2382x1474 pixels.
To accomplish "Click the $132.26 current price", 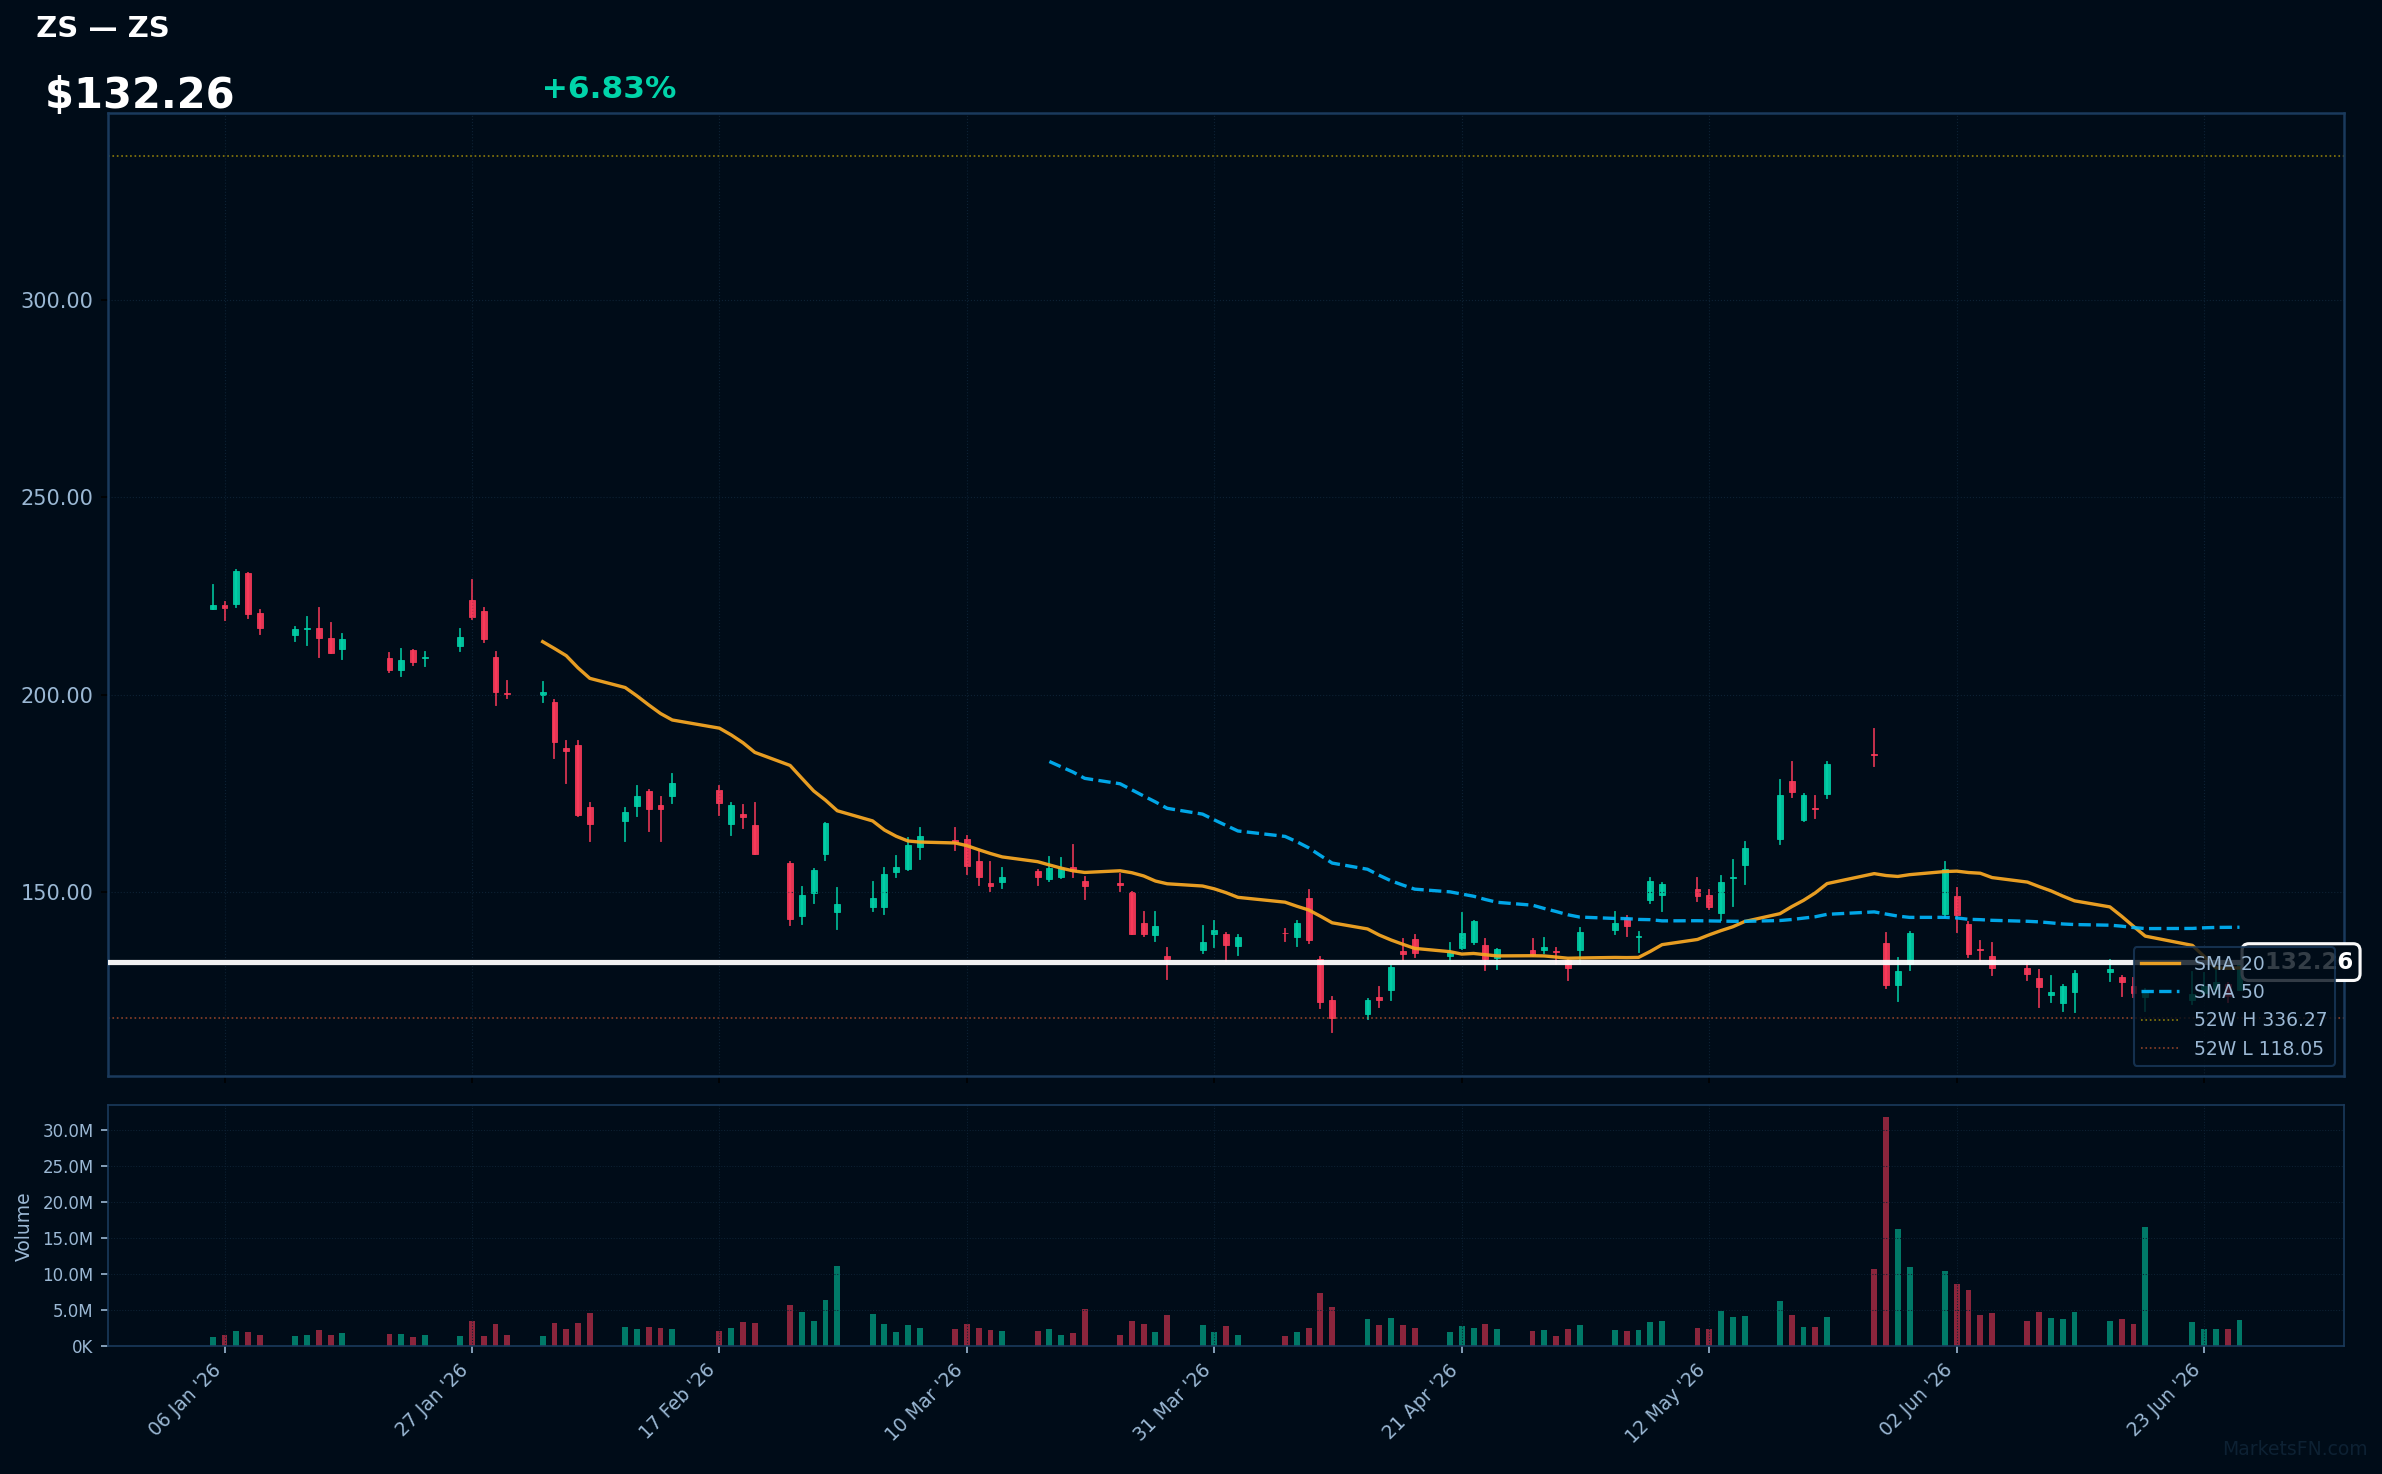I will click(x=139, y=94).
